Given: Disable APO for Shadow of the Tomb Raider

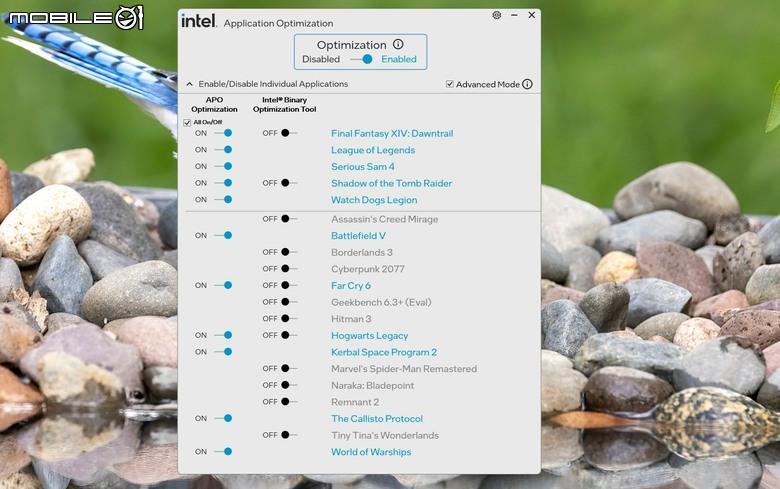Looking at the screenshot, I should (x=223, y=183).
